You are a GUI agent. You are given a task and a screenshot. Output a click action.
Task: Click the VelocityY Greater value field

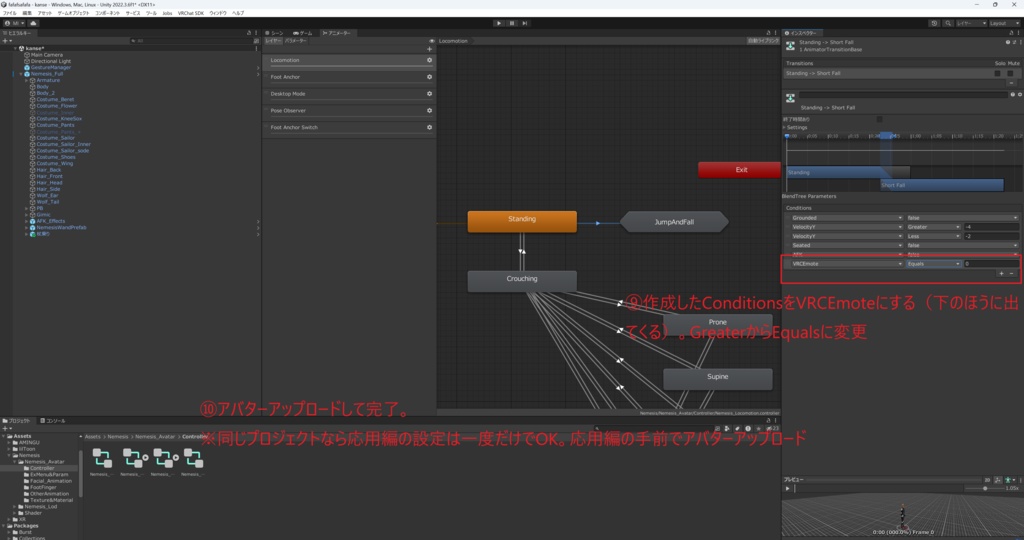991,227
